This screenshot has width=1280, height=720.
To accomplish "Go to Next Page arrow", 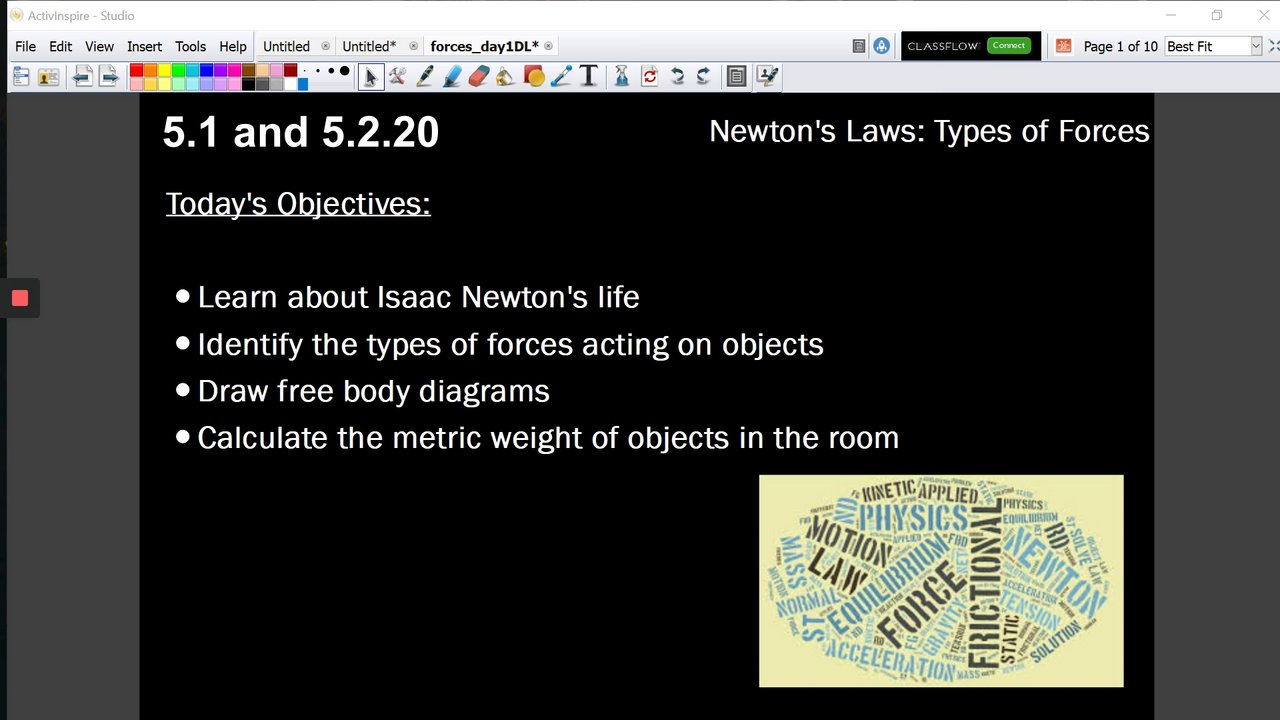I will (109, 76).
